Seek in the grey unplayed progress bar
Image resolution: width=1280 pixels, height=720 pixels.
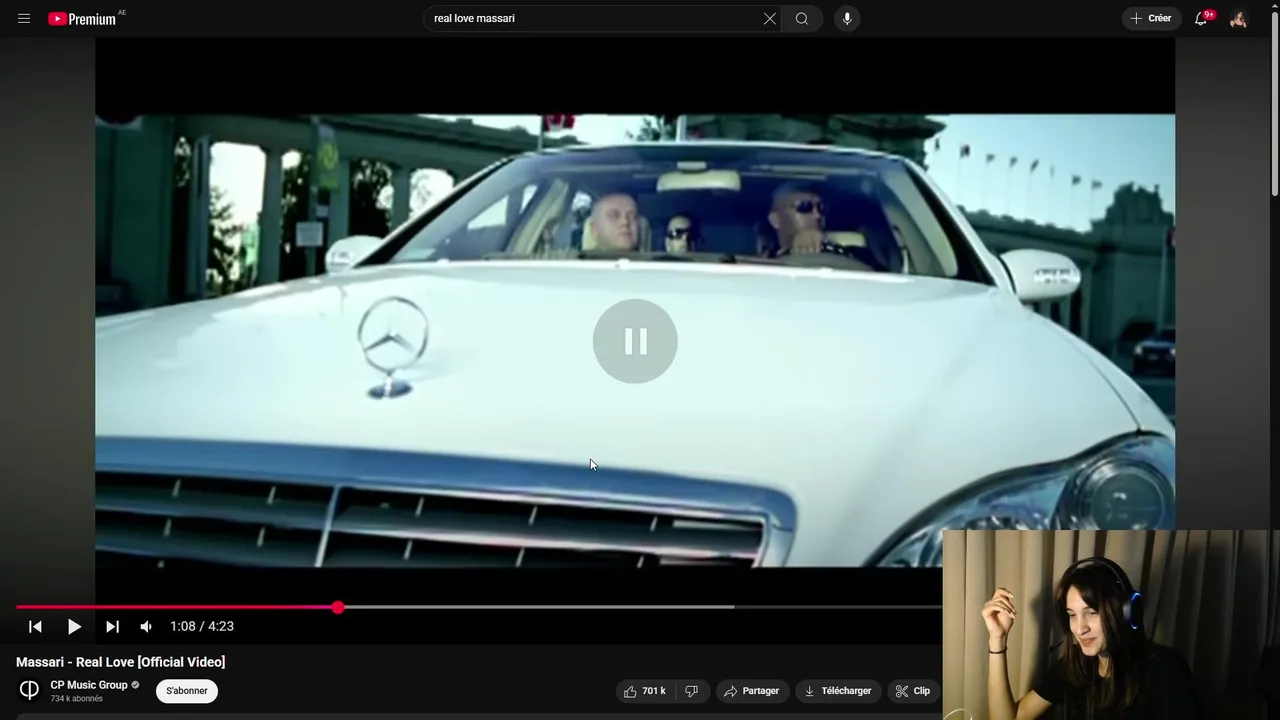click(640, 607)
